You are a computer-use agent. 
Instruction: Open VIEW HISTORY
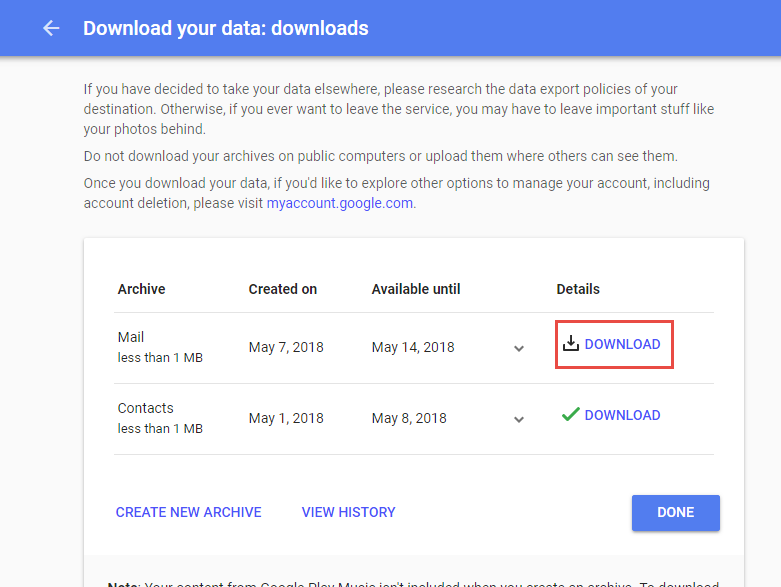click(348, 512)
